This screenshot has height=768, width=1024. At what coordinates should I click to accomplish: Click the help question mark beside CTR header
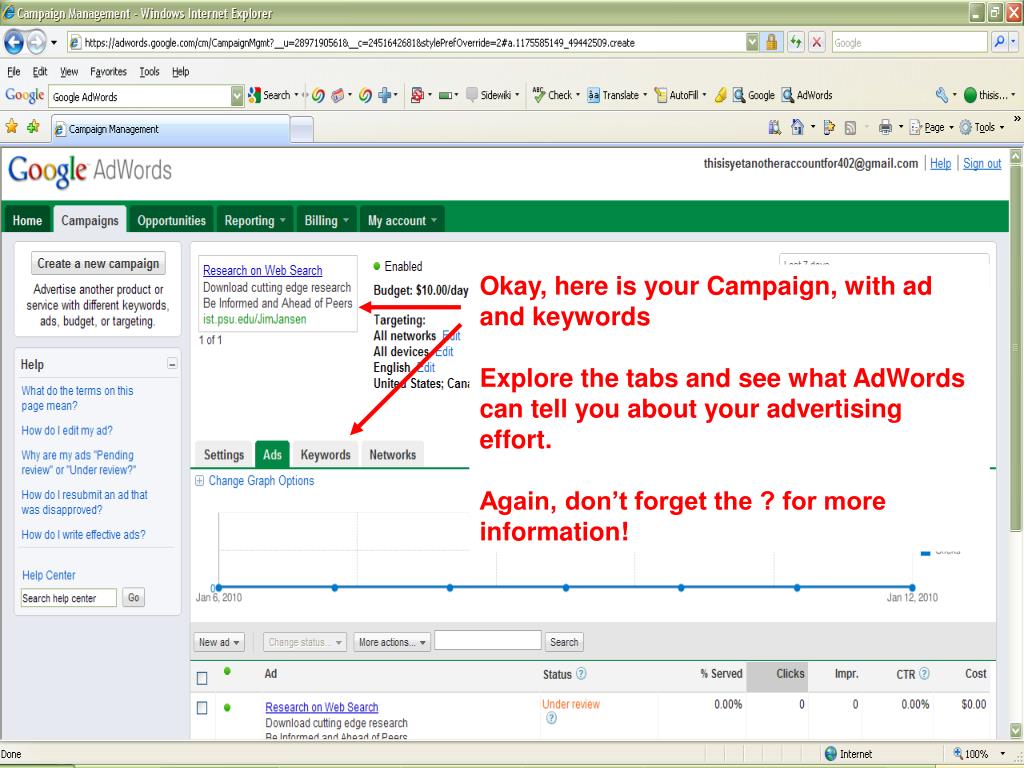(924, 673)
